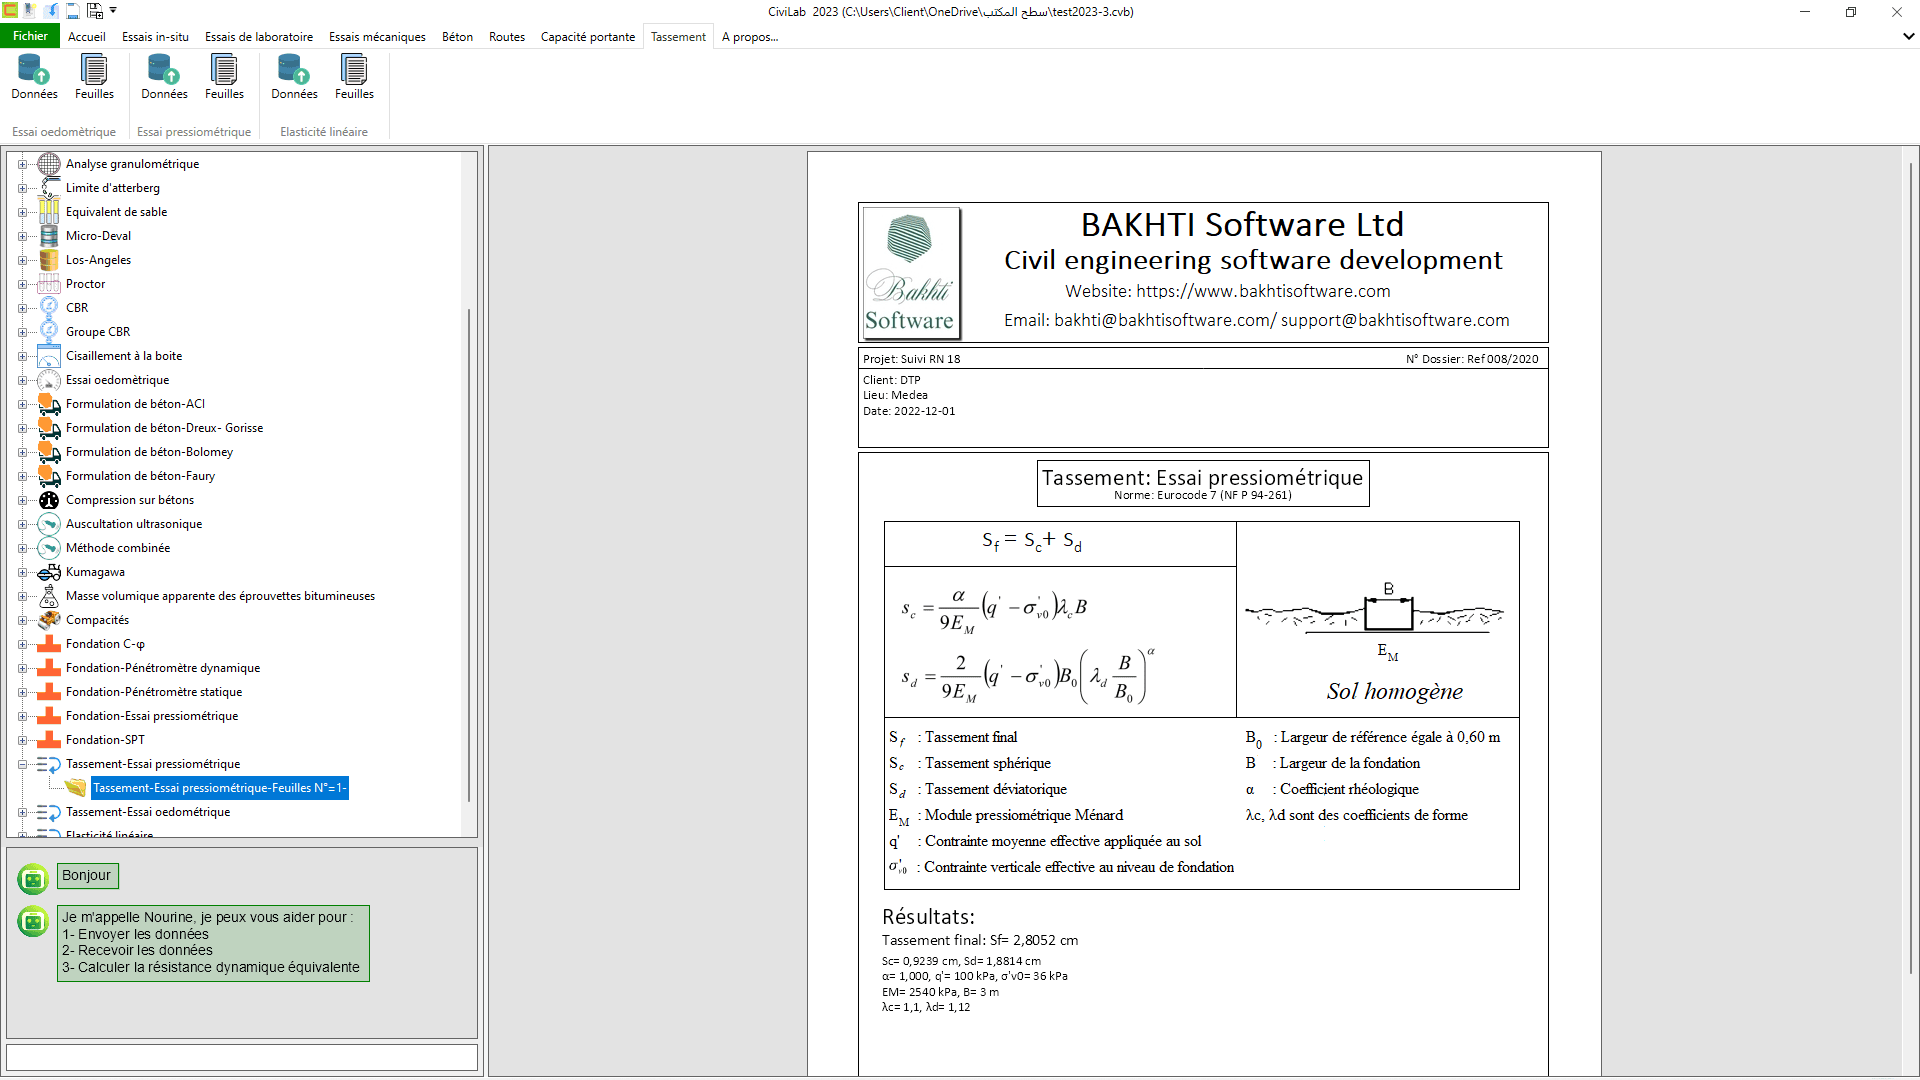
Task: Expand the Groupe CBR node
Action: point(22,332)
